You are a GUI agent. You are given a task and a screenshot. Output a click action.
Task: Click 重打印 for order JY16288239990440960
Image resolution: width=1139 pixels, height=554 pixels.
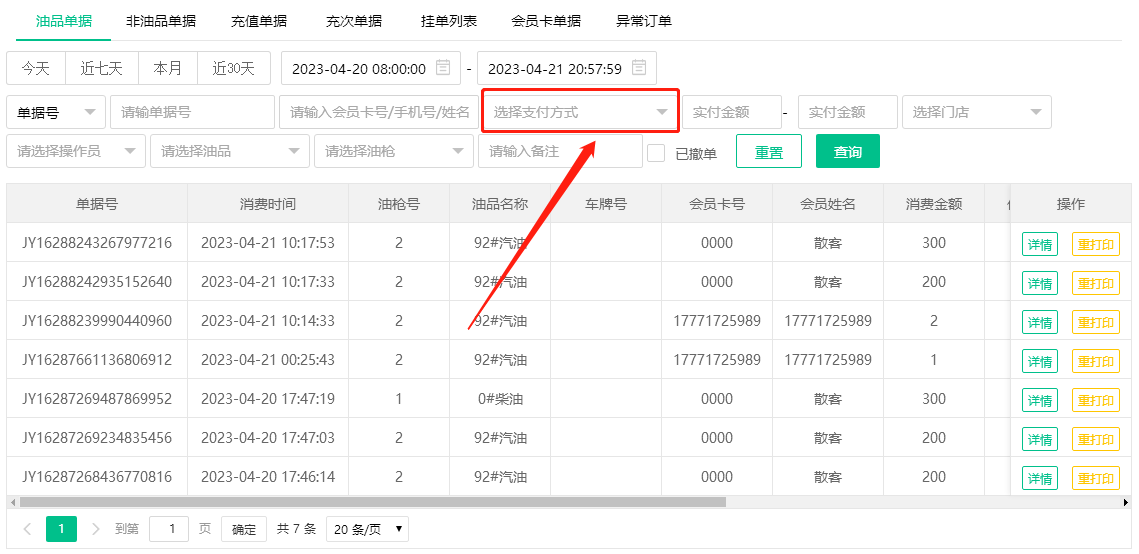(x=1096, y=322)
